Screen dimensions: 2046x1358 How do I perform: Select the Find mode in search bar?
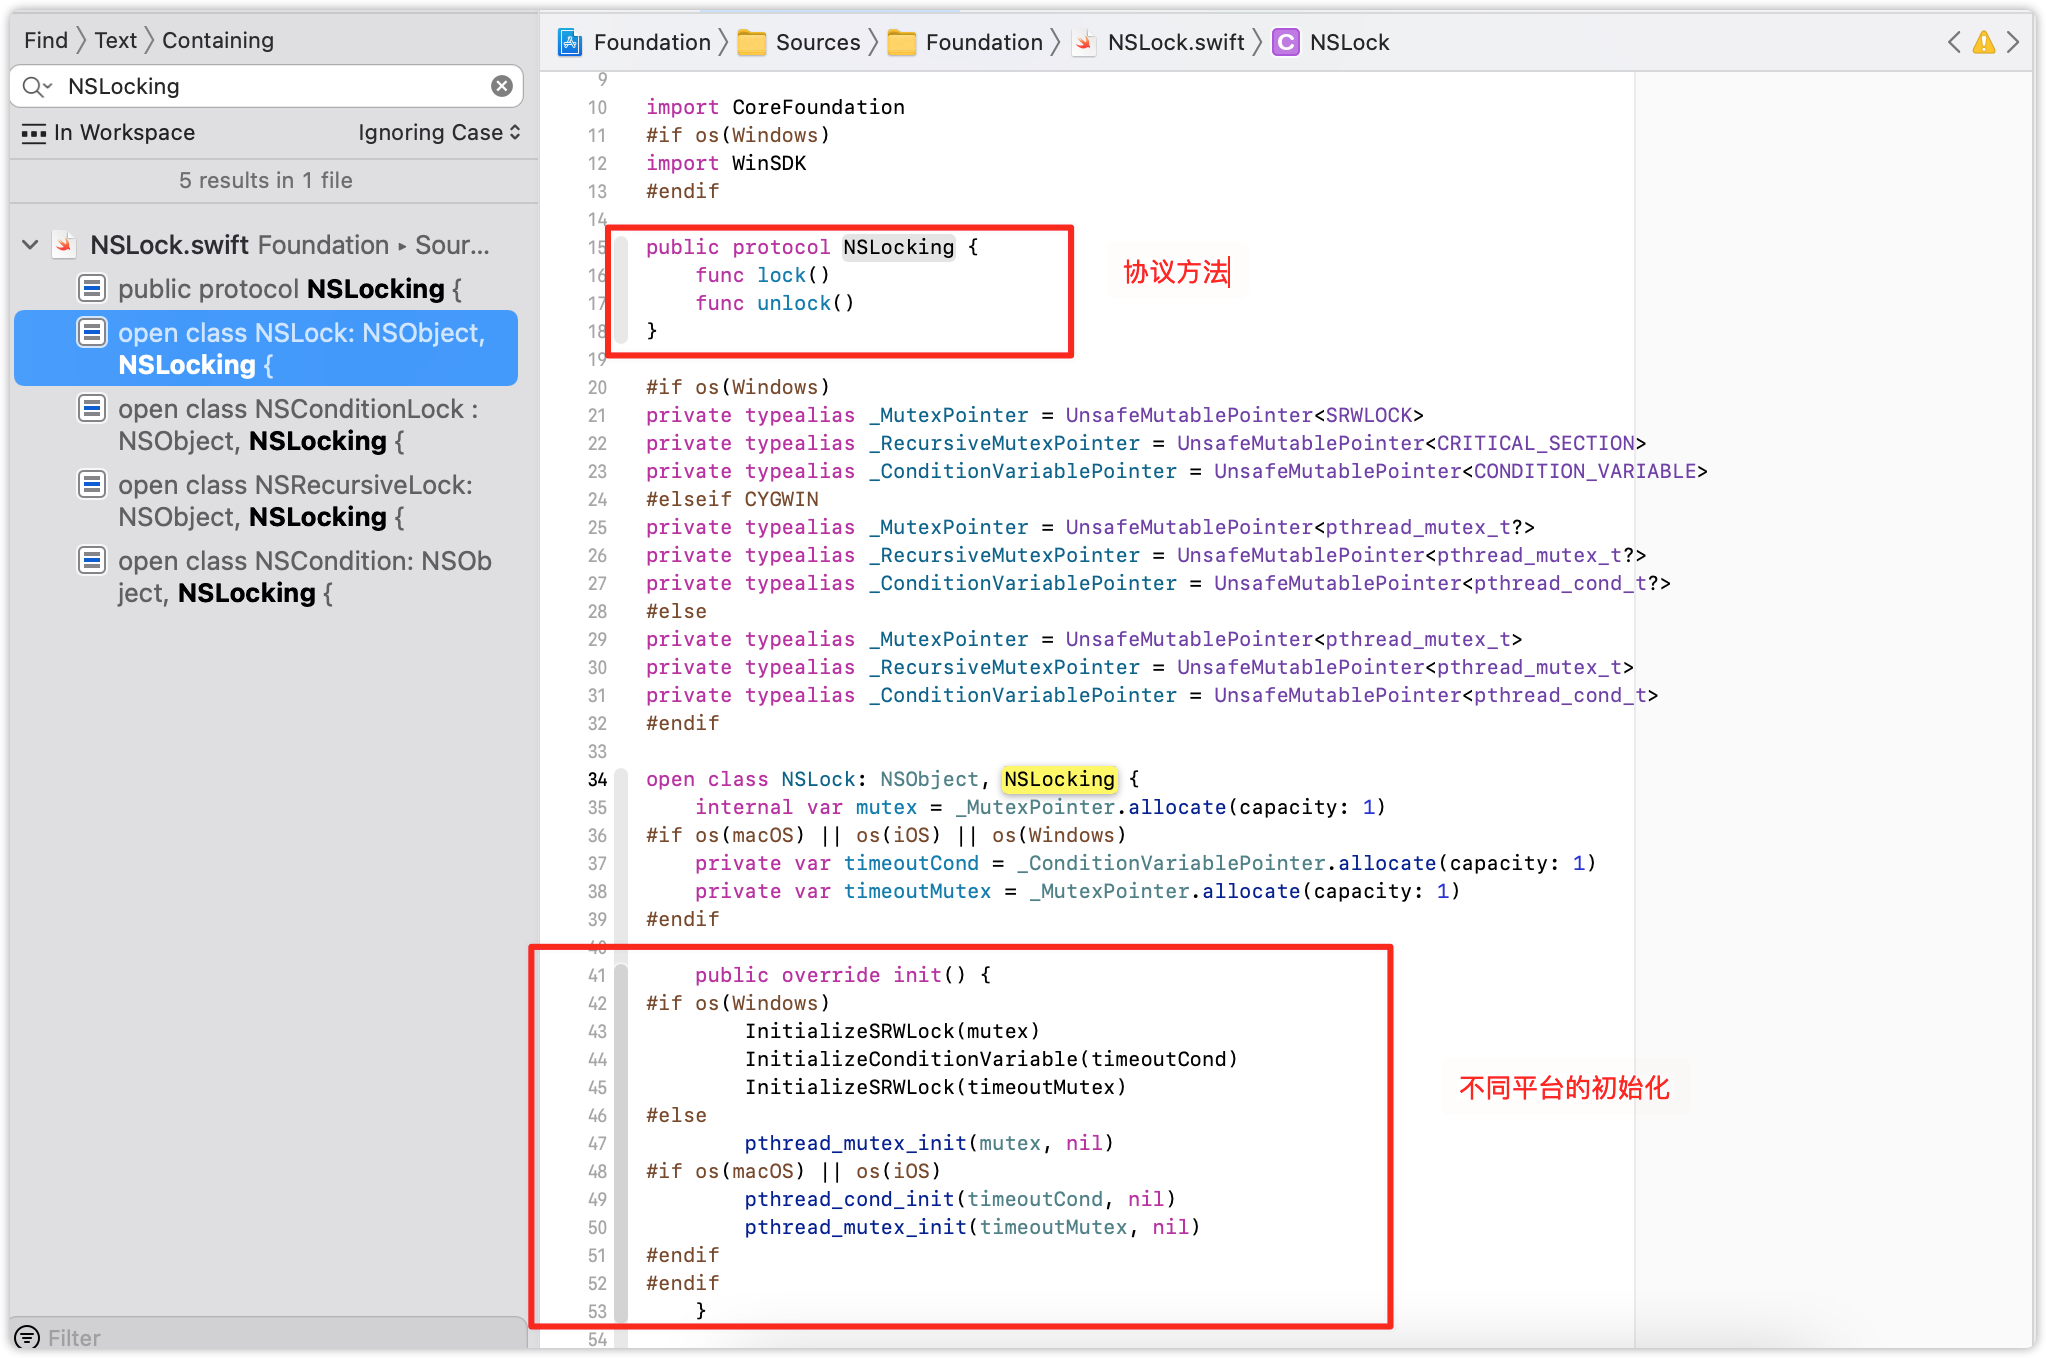tap(46, 40)
